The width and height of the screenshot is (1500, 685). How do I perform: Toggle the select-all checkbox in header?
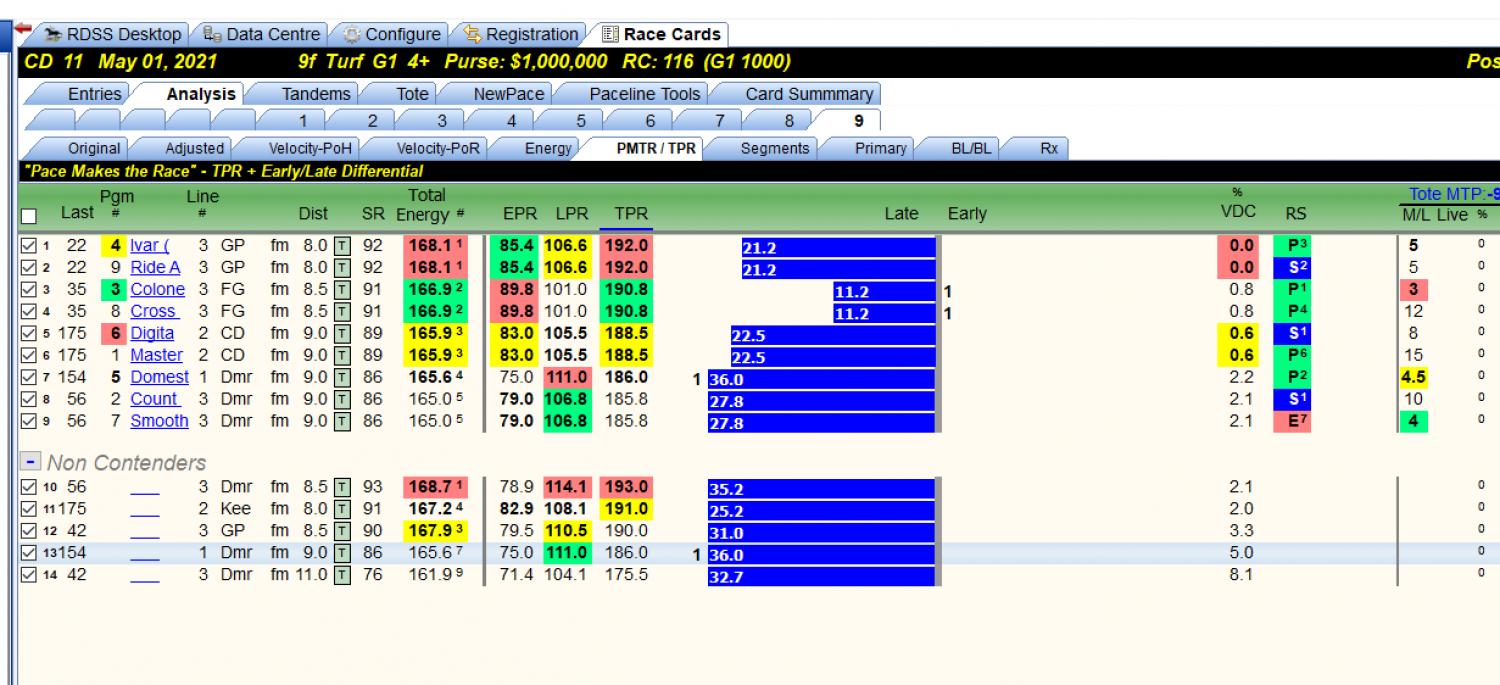click(x=28, y=217)
